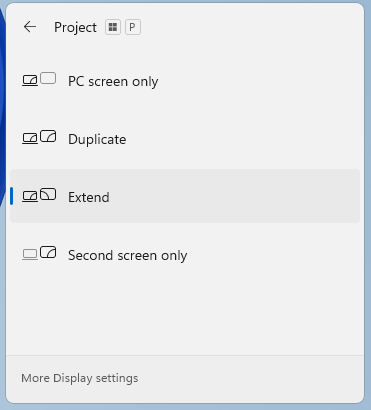The width and height of the screenshot is (371, 410).
Task: Click the active monitor icon for Second screen only
Action: click(48, 252)
